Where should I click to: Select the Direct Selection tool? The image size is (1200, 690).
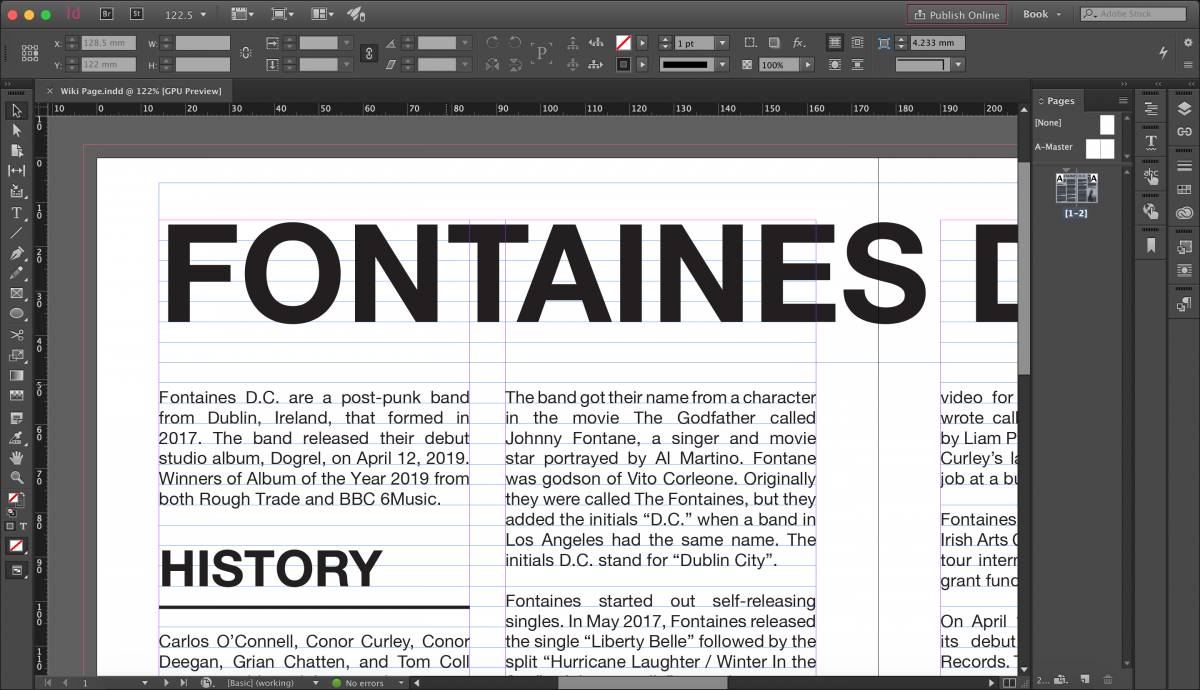(17, 130)
